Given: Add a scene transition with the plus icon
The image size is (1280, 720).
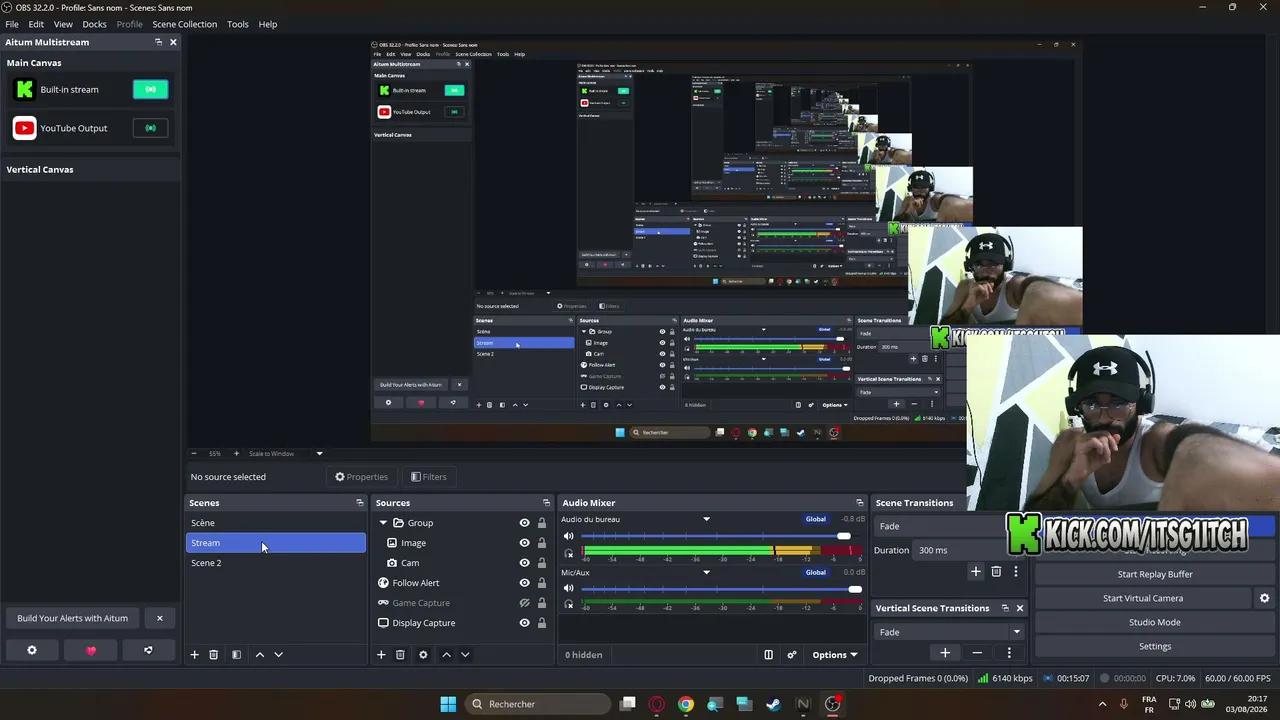Looking at the screenshot, I should tap(976, 572).
